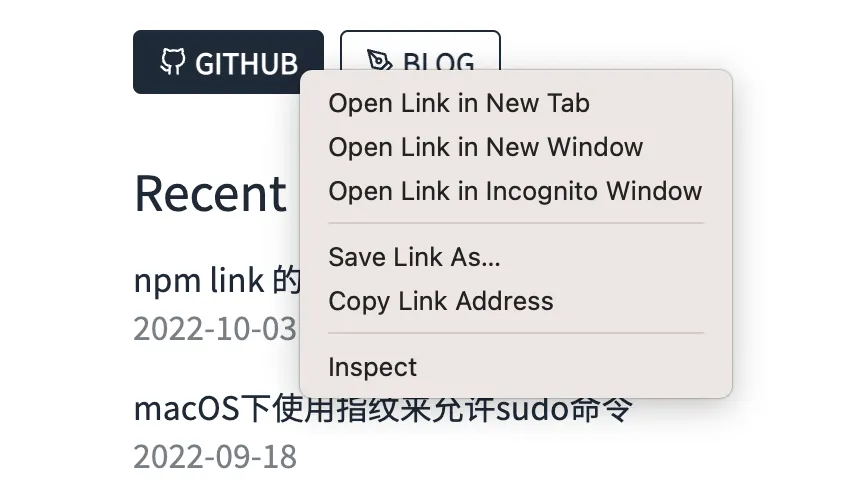The width and height of the screenshot is (848, 484).
Task: Choose Open Link in New Tab
Action: pos(459,103)
